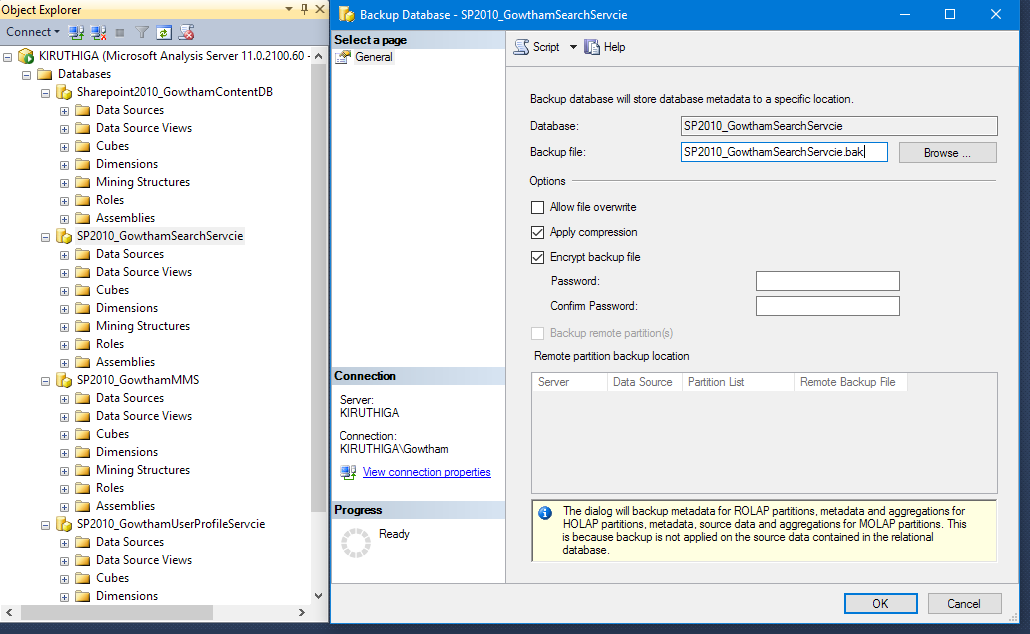
Task: Click the info icon in the note box
Action: coord(545,513)
